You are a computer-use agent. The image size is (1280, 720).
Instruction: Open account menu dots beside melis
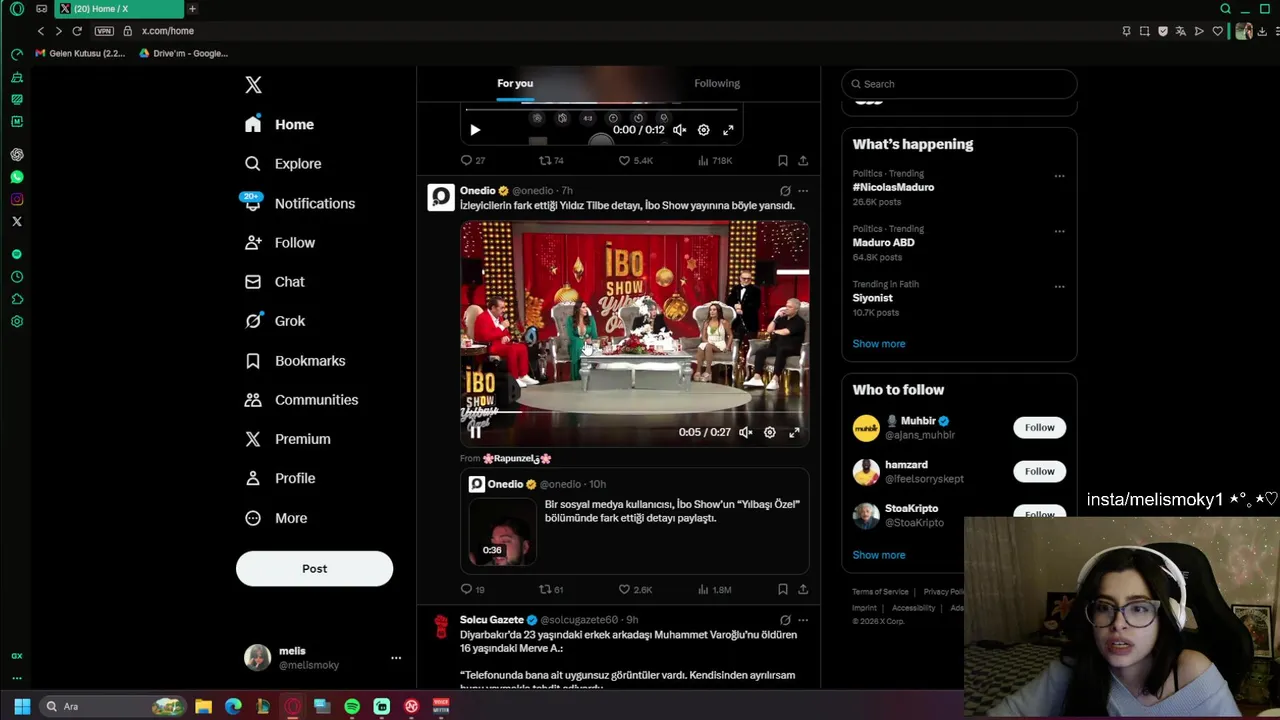tap(396, 658)
